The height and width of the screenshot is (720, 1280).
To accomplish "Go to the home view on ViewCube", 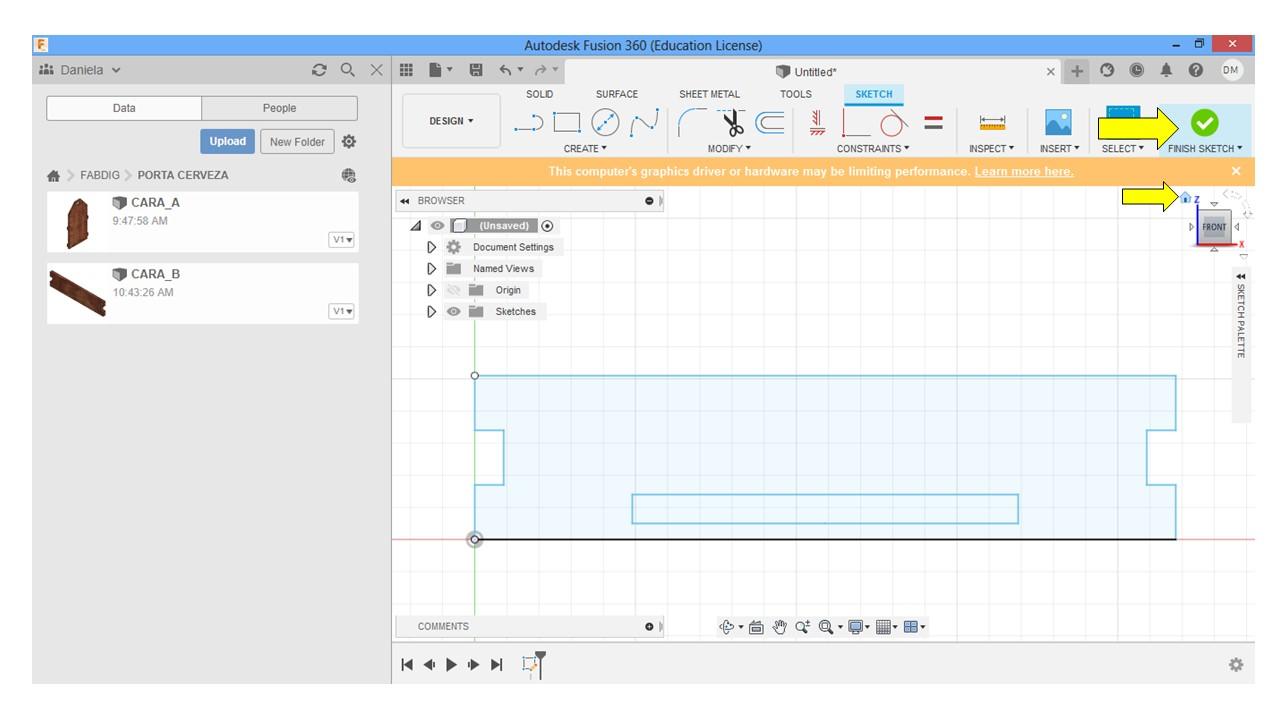I will coord(1186,198).
